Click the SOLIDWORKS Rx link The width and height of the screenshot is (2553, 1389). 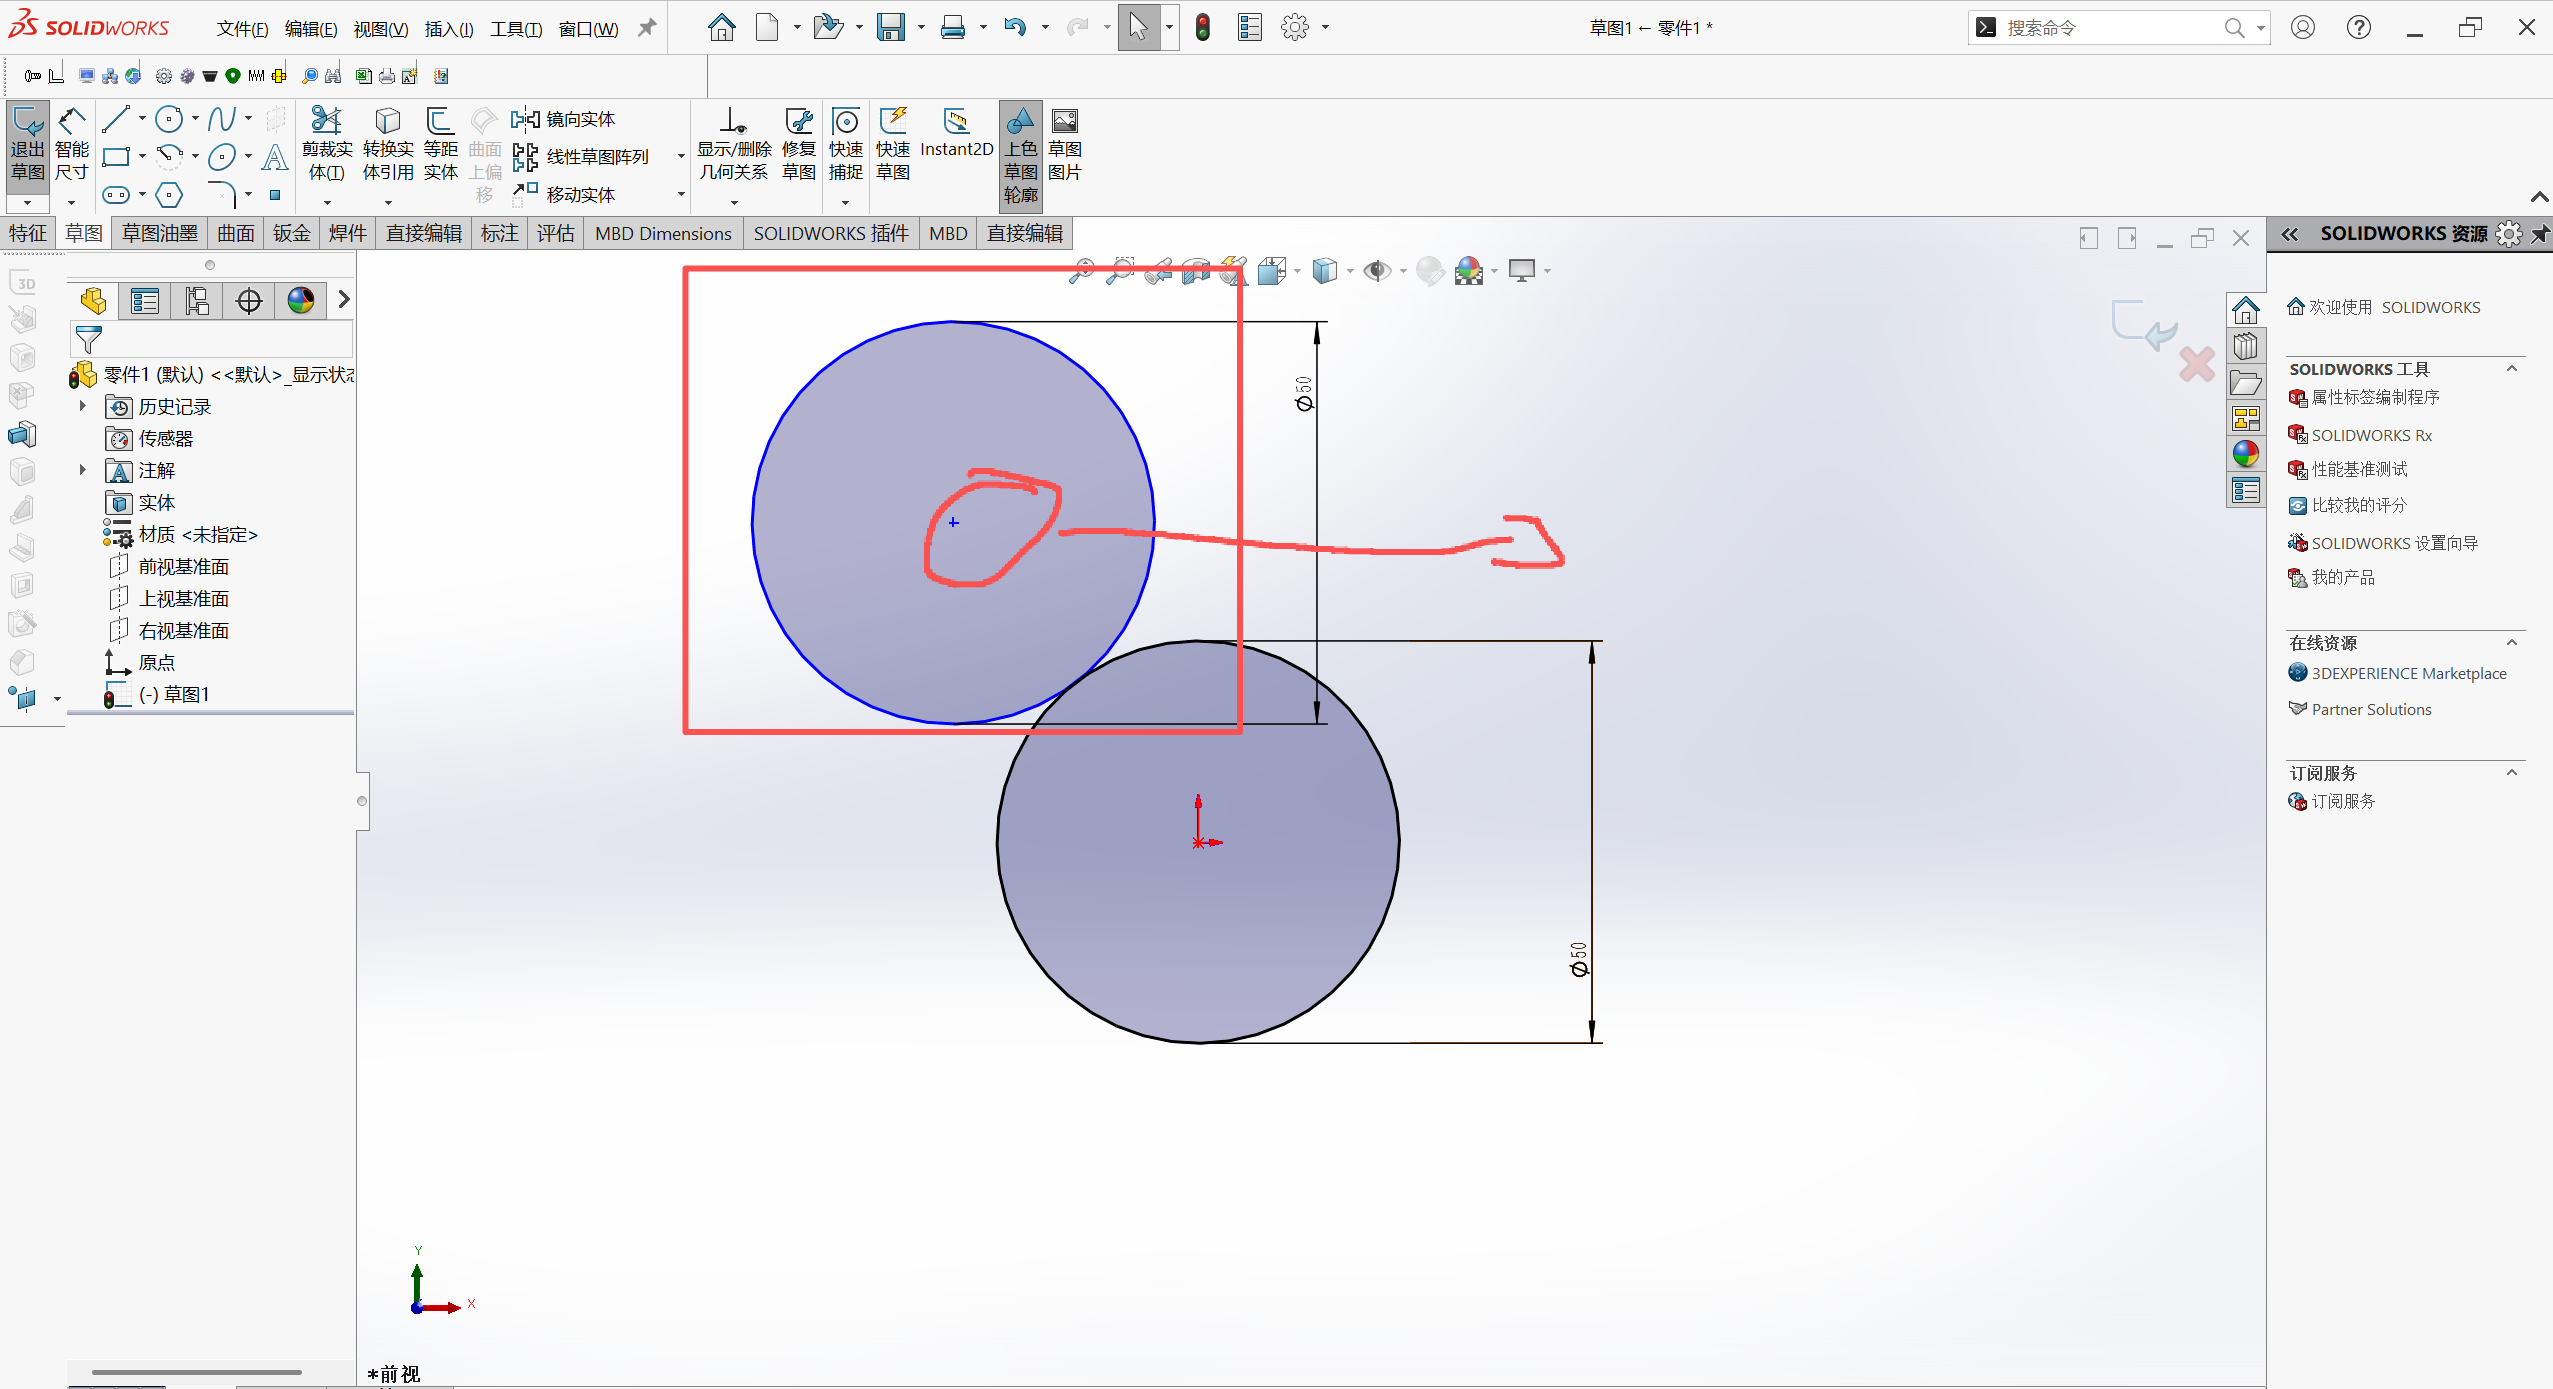point(2370,435)
